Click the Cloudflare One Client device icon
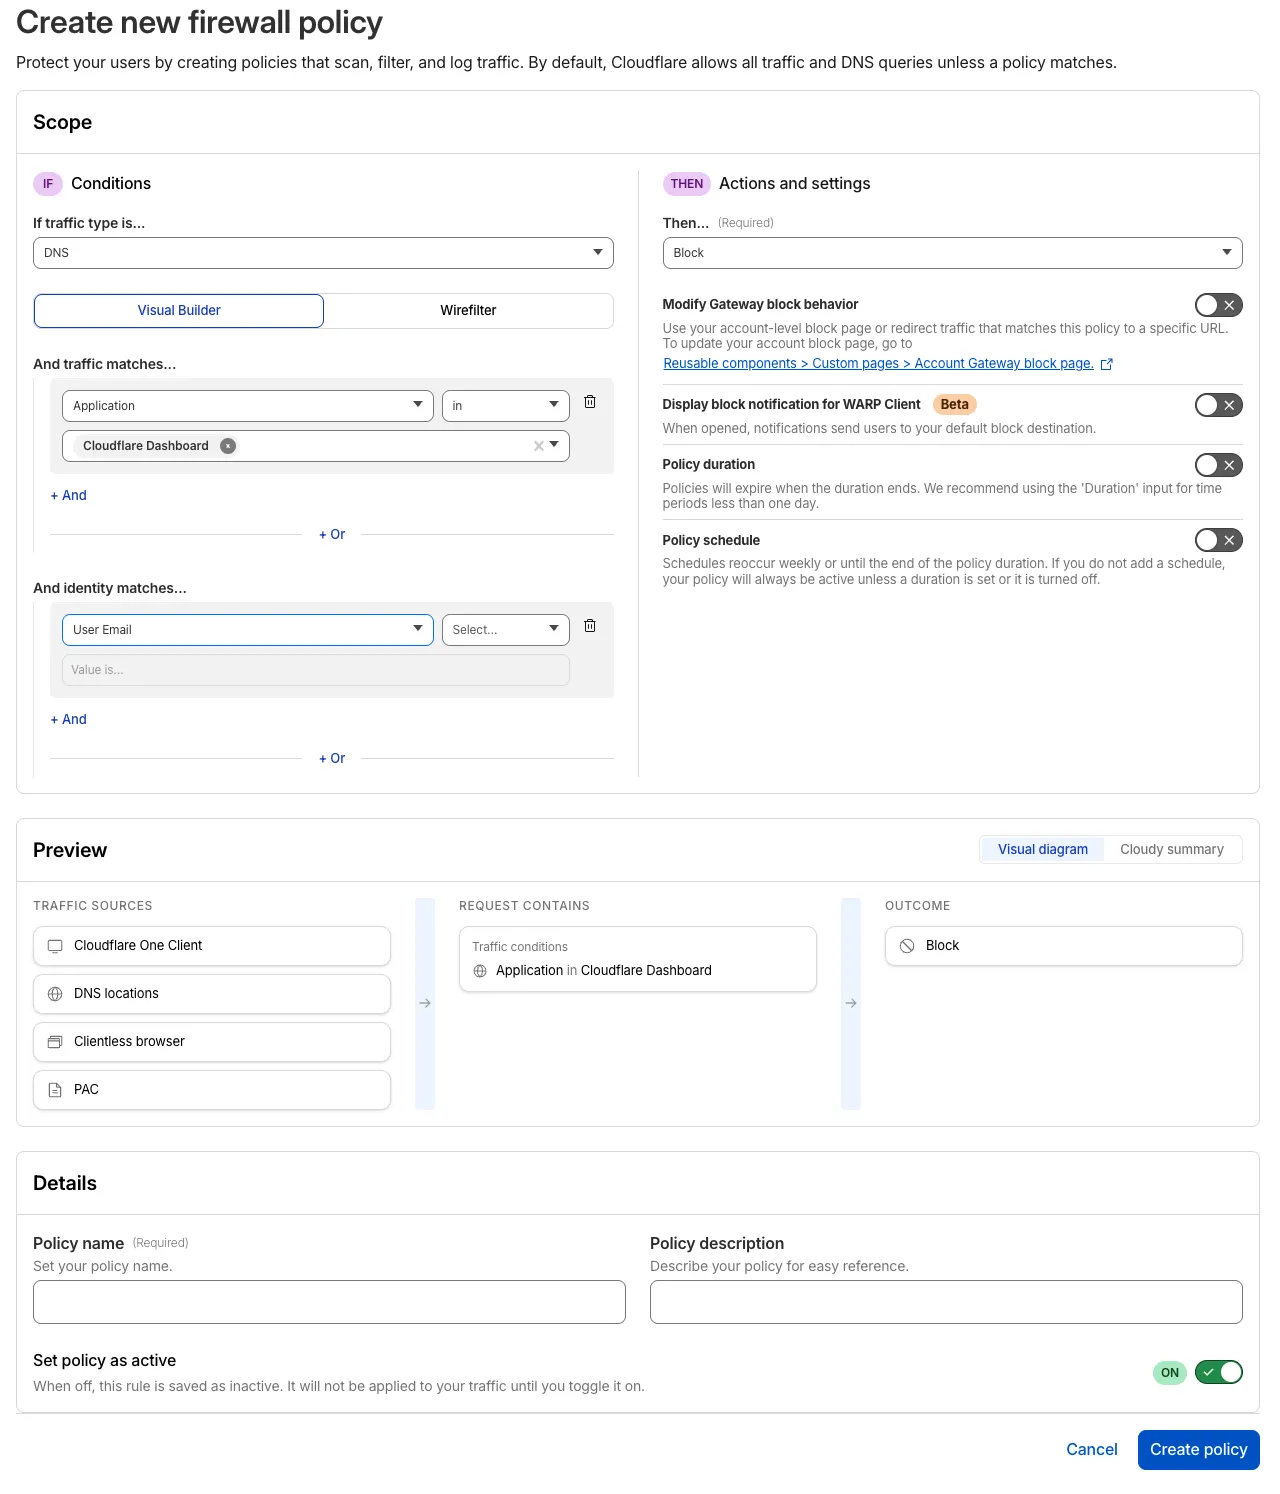The width and height of the screenshot is (1280, 1494). click(55, 945)
